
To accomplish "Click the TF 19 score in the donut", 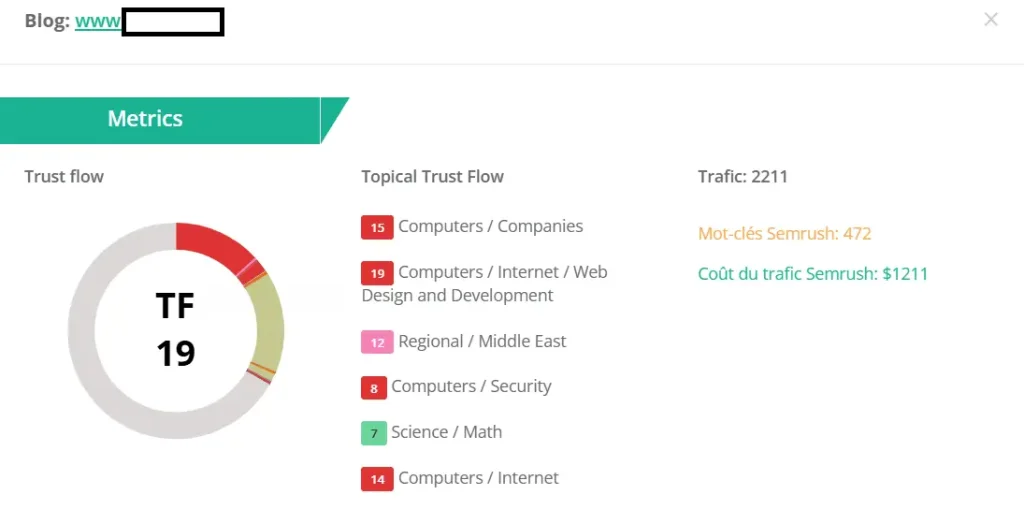I will click(176, 330).
